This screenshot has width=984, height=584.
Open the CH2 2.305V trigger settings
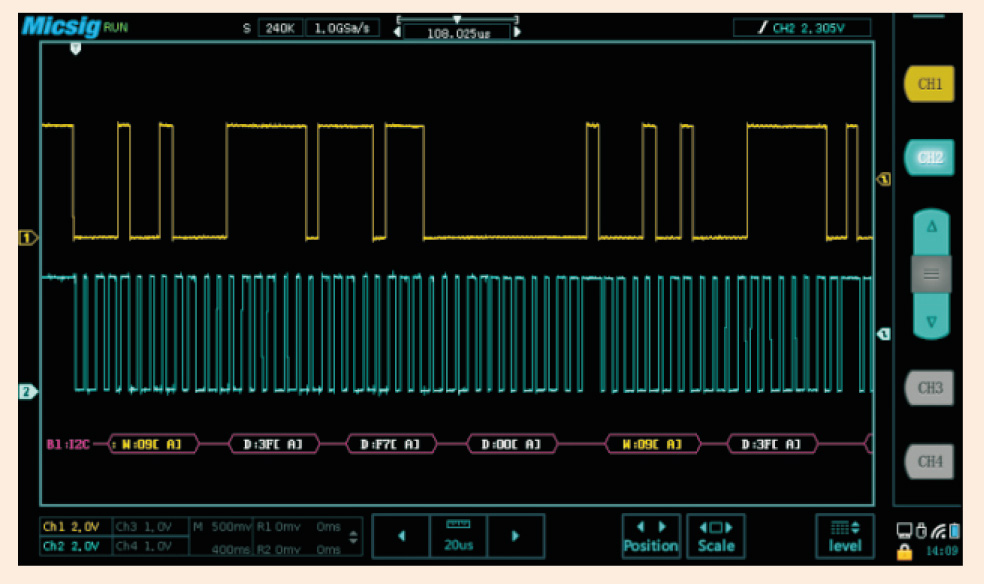point(801,28)
